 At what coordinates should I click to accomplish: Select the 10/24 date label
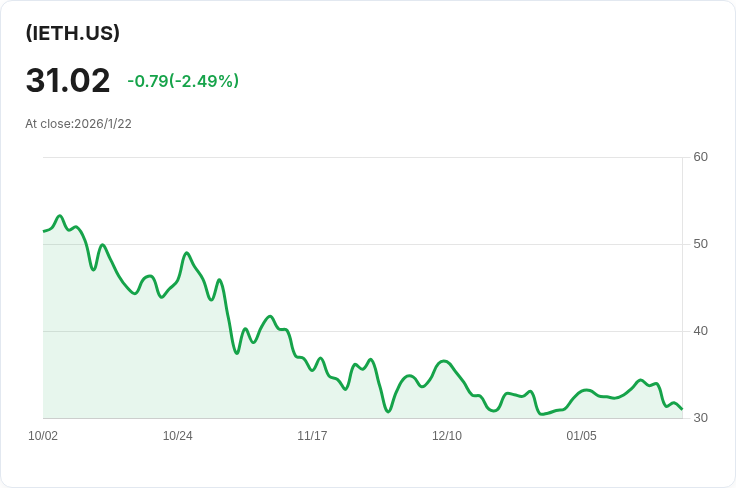coord(177,436)
